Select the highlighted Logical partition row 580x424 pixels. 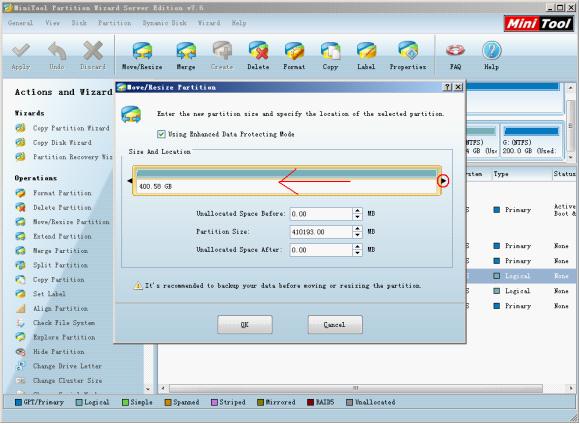click(x=521, y=276)
